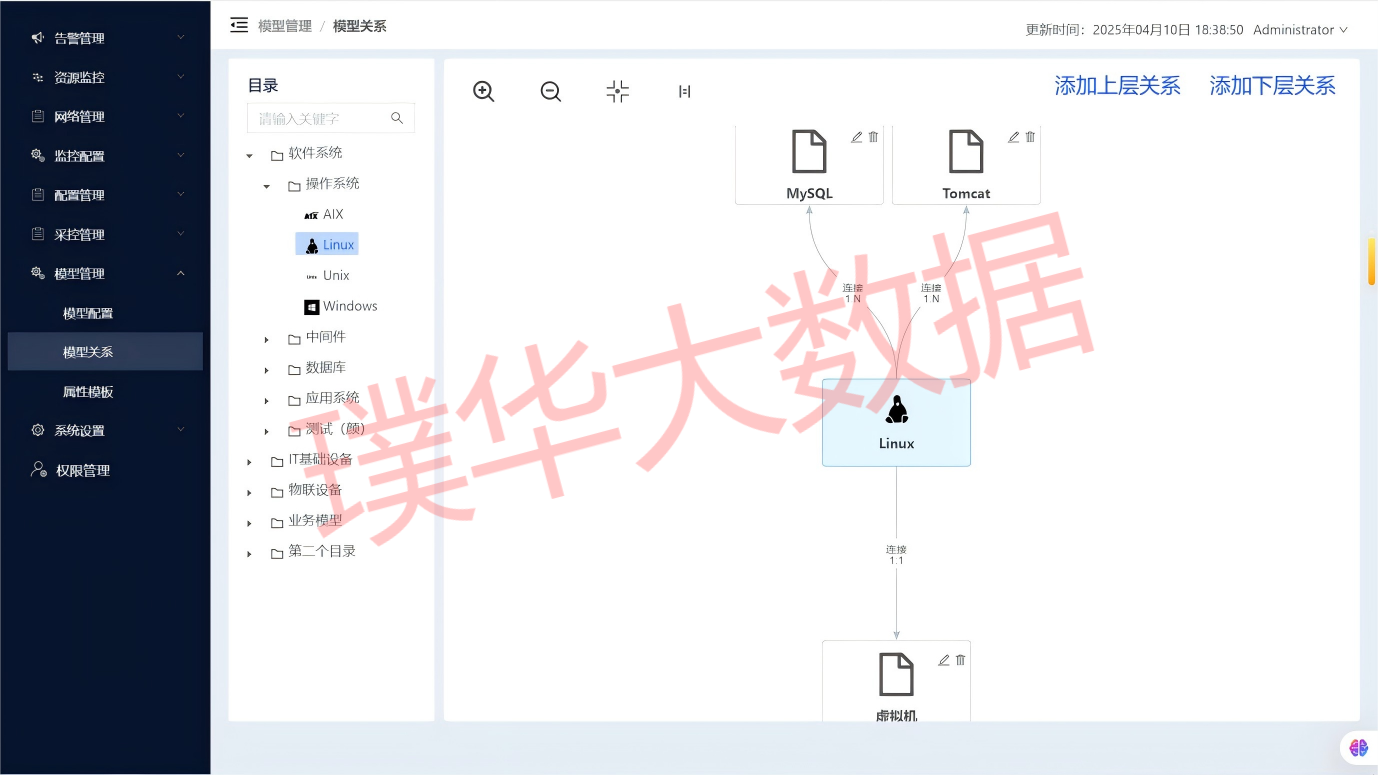Image resolution: width=1378 pixels, height=775 pixels.
Task: Expand the 中间件 folder arrow
Action: (266, 339)
